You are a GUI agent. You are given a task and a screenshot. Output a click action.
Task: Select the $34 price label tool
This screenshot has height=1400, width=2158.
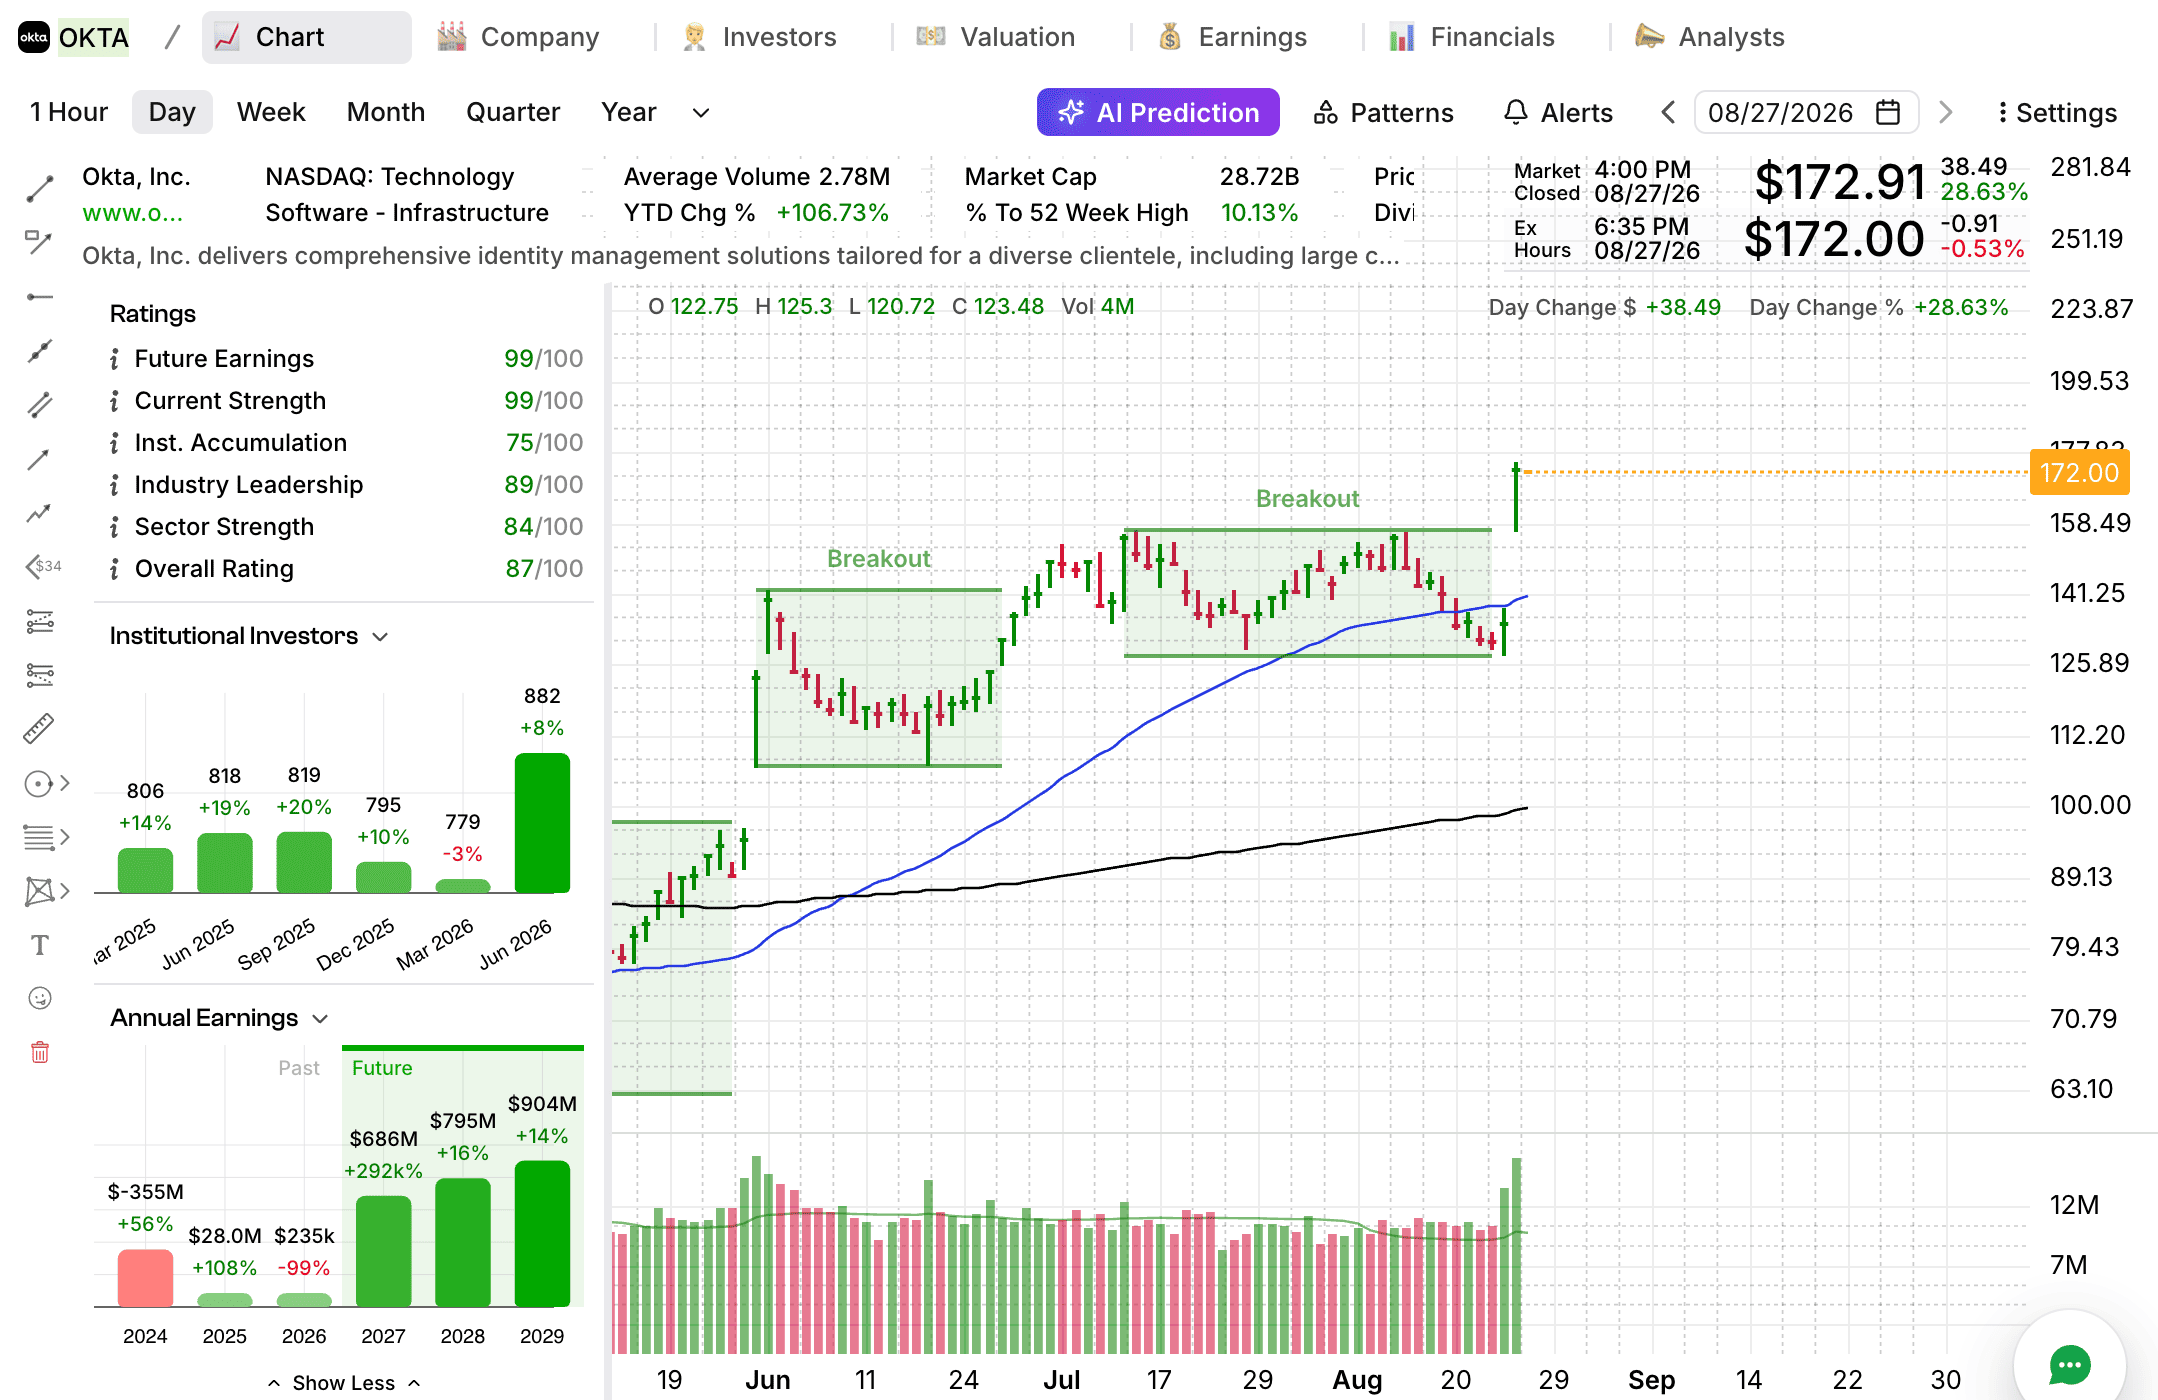(x=43, y=567)
